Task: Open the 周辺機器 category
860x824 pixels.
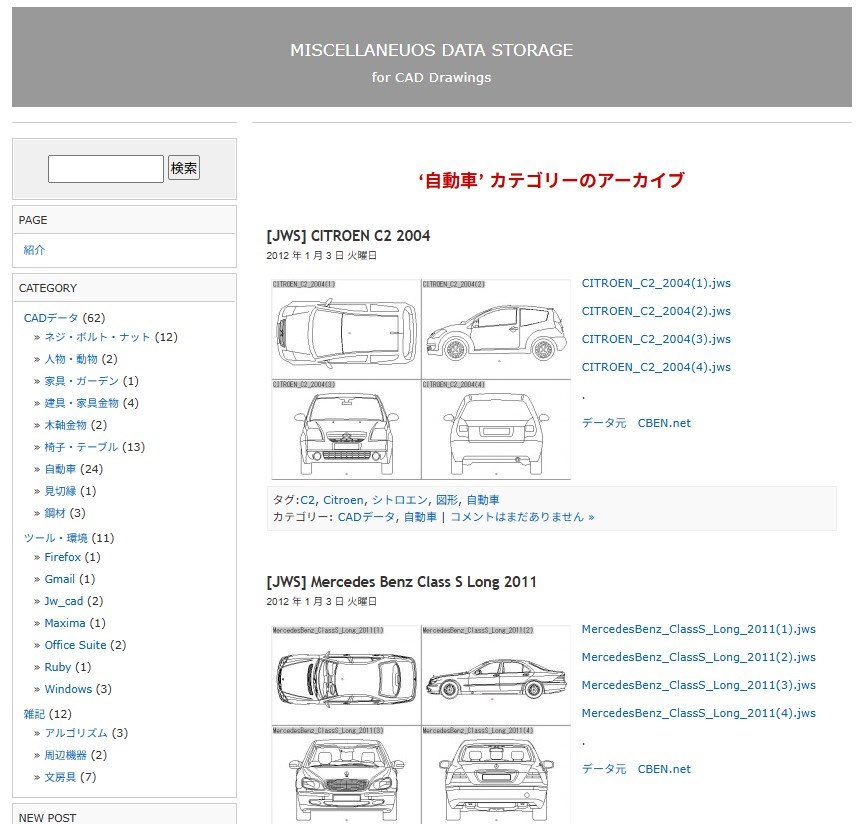Action: tap(65, 755)
